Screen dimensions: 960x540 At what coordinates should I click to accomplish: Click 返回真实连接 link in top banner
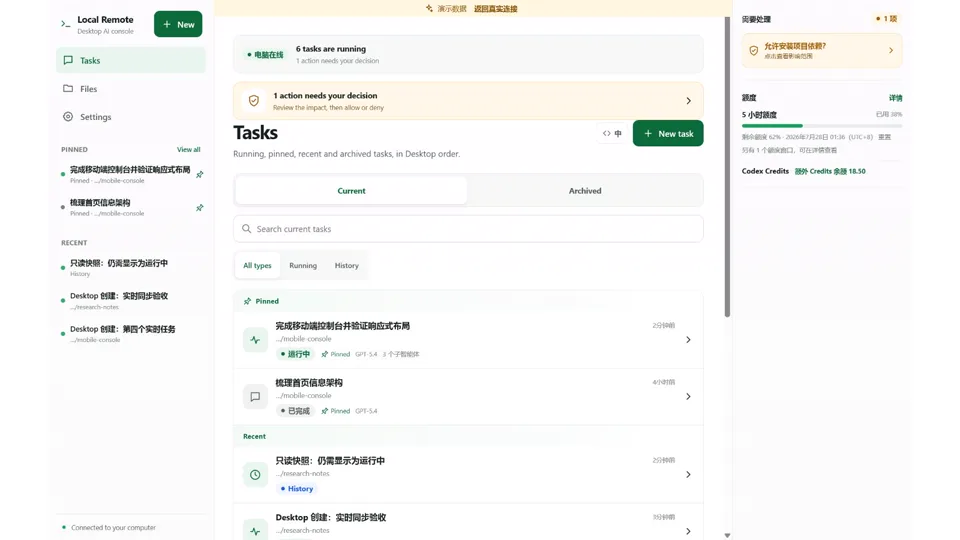(495, 9)
